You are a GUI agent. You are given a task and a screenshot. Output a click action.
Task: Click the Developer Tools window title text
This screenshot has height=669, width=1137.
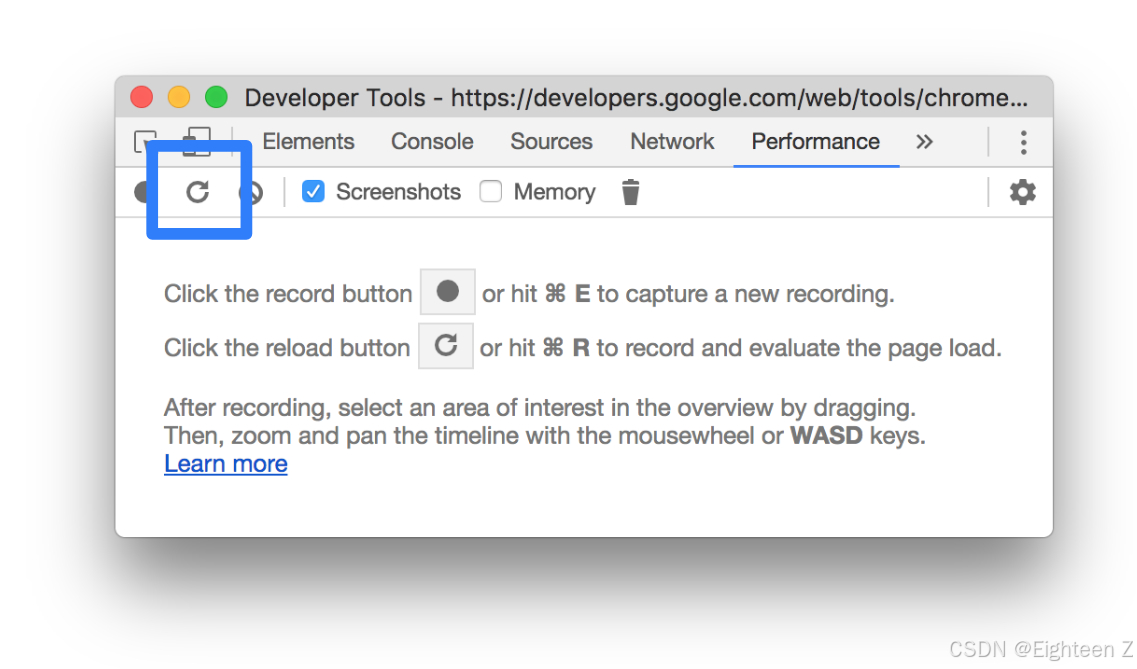636,98
